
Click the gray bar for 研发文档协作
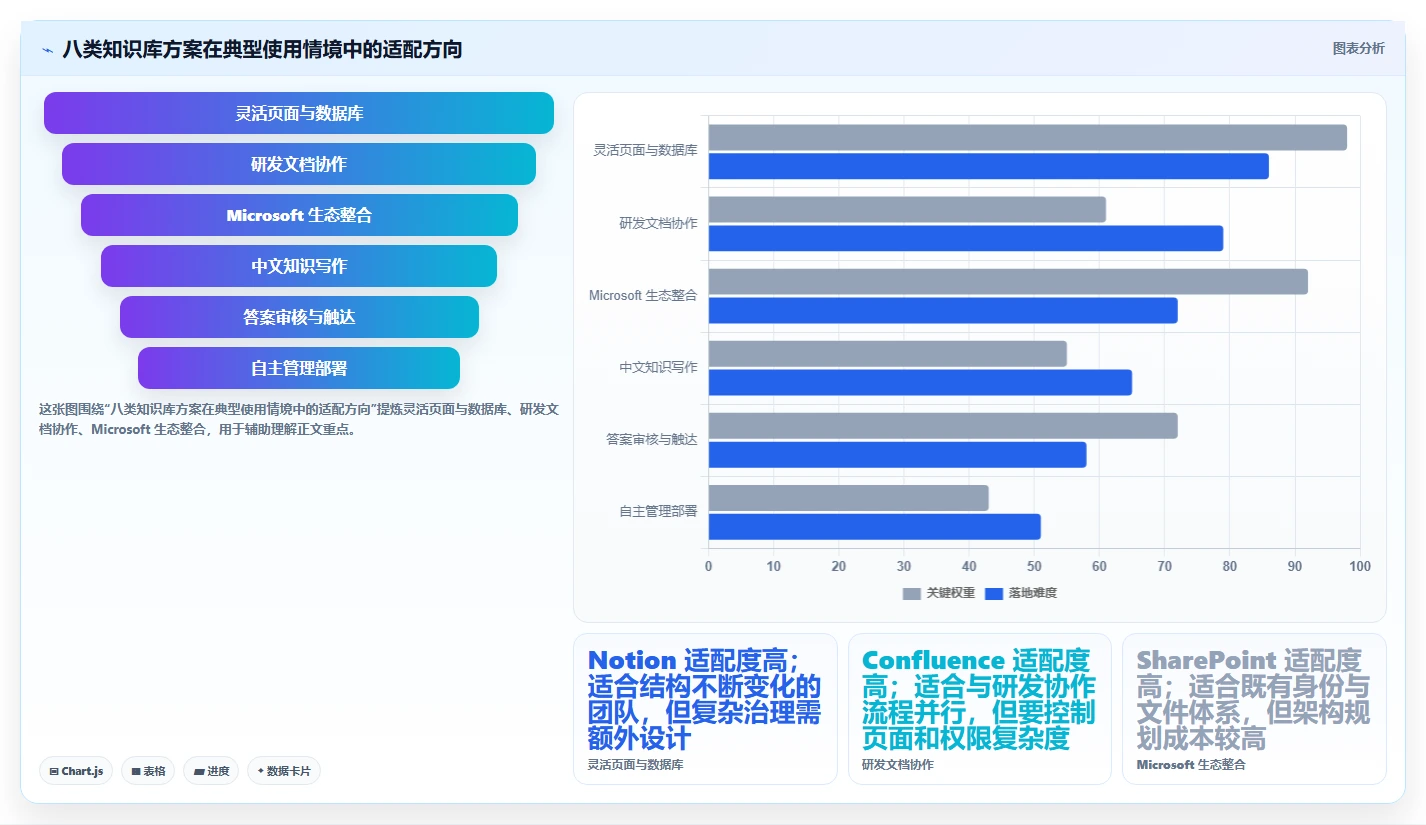(x=907, y=209)
